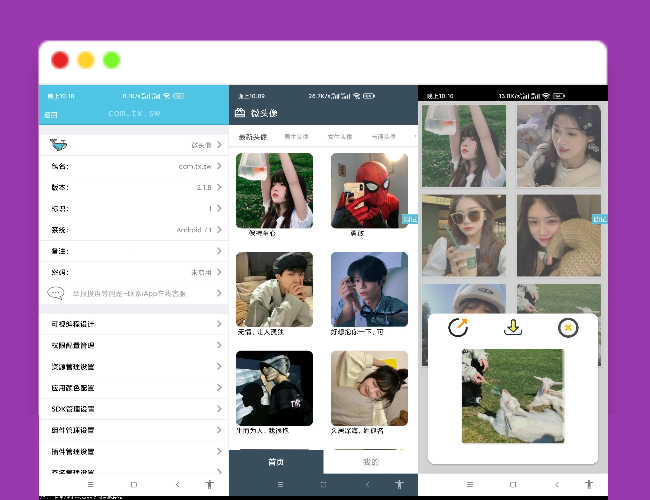Click the caption under Spider-Man avatar
The height and width of the screenshot is (500, 650).
coord(357,233)
